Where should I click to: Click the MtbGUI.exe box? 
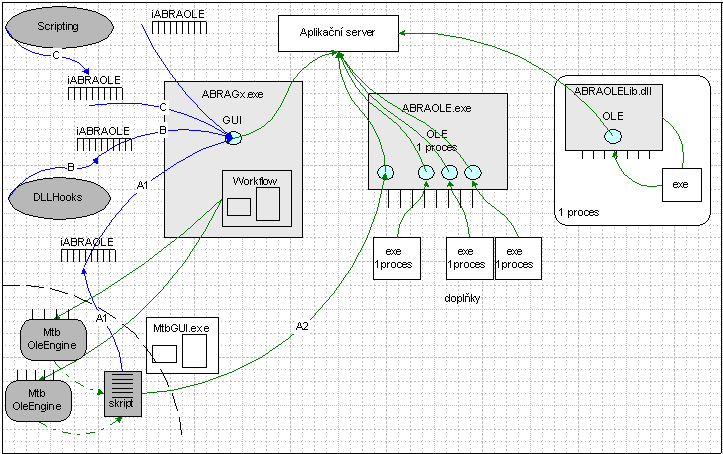181,345
